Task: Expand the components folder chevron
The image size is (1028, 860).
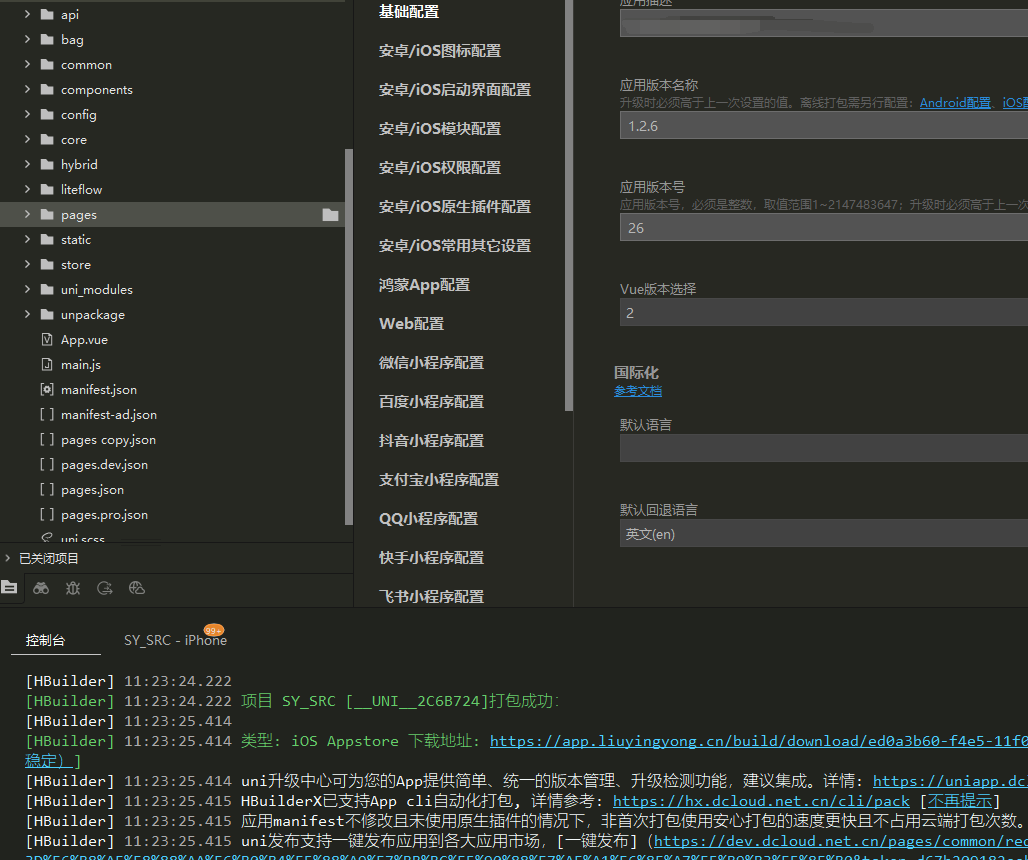Action: click(27, 90)
